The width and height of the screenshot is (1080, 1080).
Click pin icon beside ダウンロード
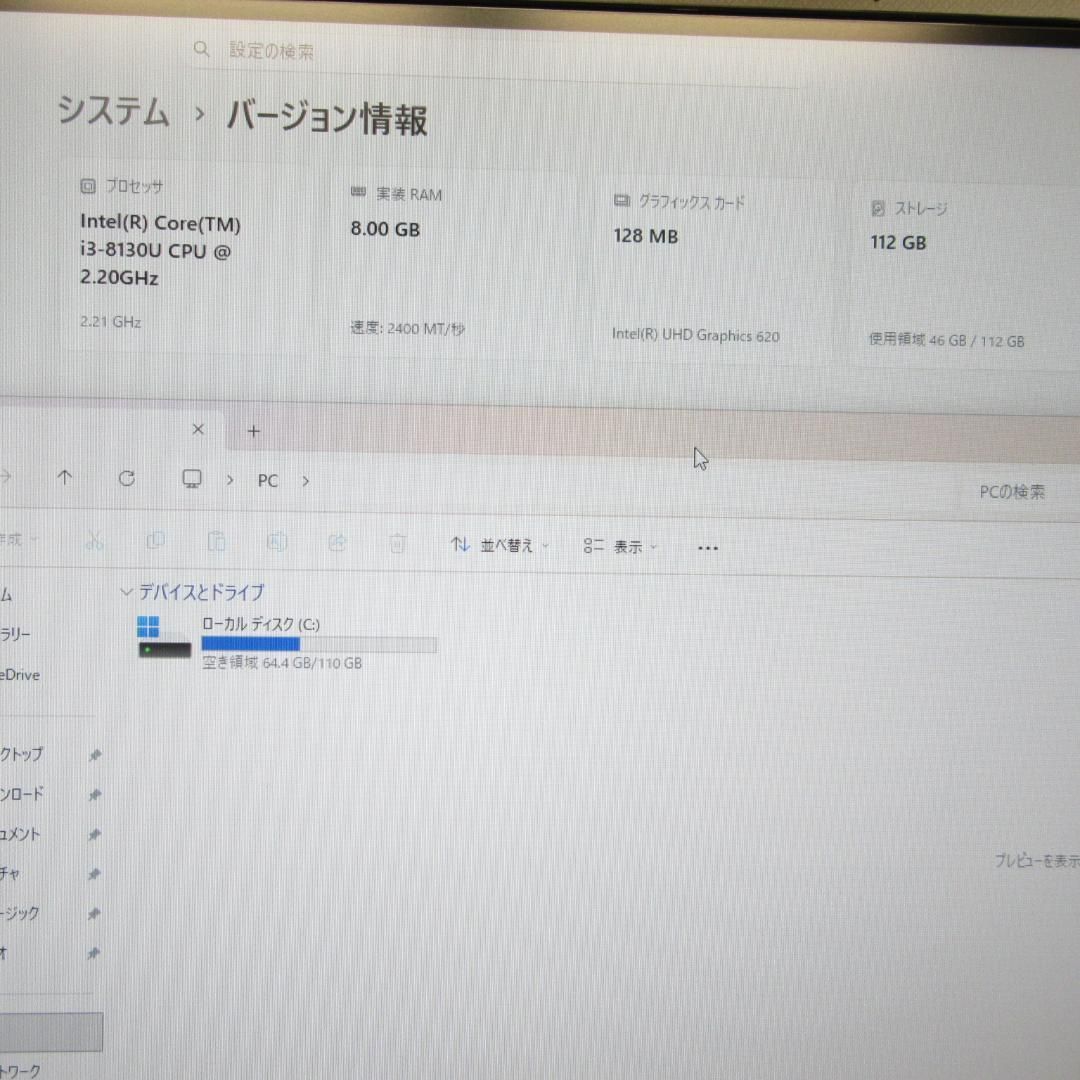[95, 795]
